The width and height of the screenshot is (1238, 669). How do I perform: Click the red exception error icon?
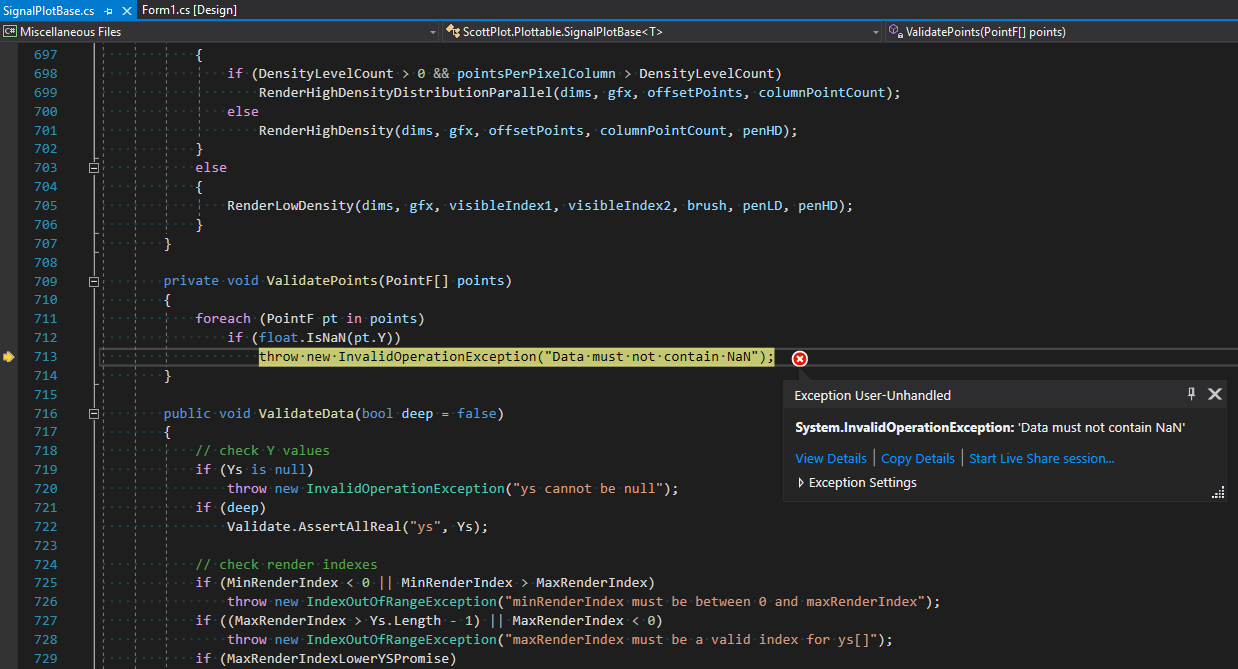coord(799,358)
